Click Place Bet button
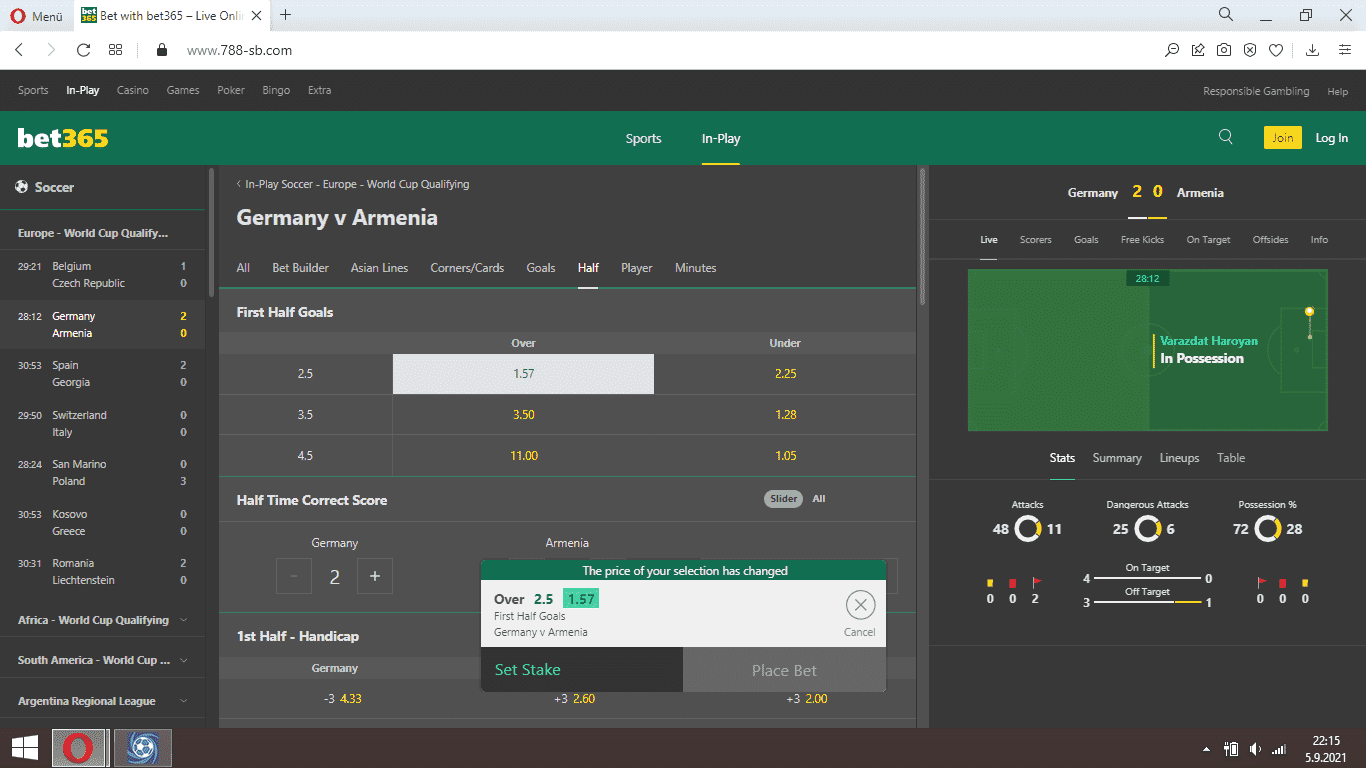1366x768 pixels. click(x=784, y=670)
